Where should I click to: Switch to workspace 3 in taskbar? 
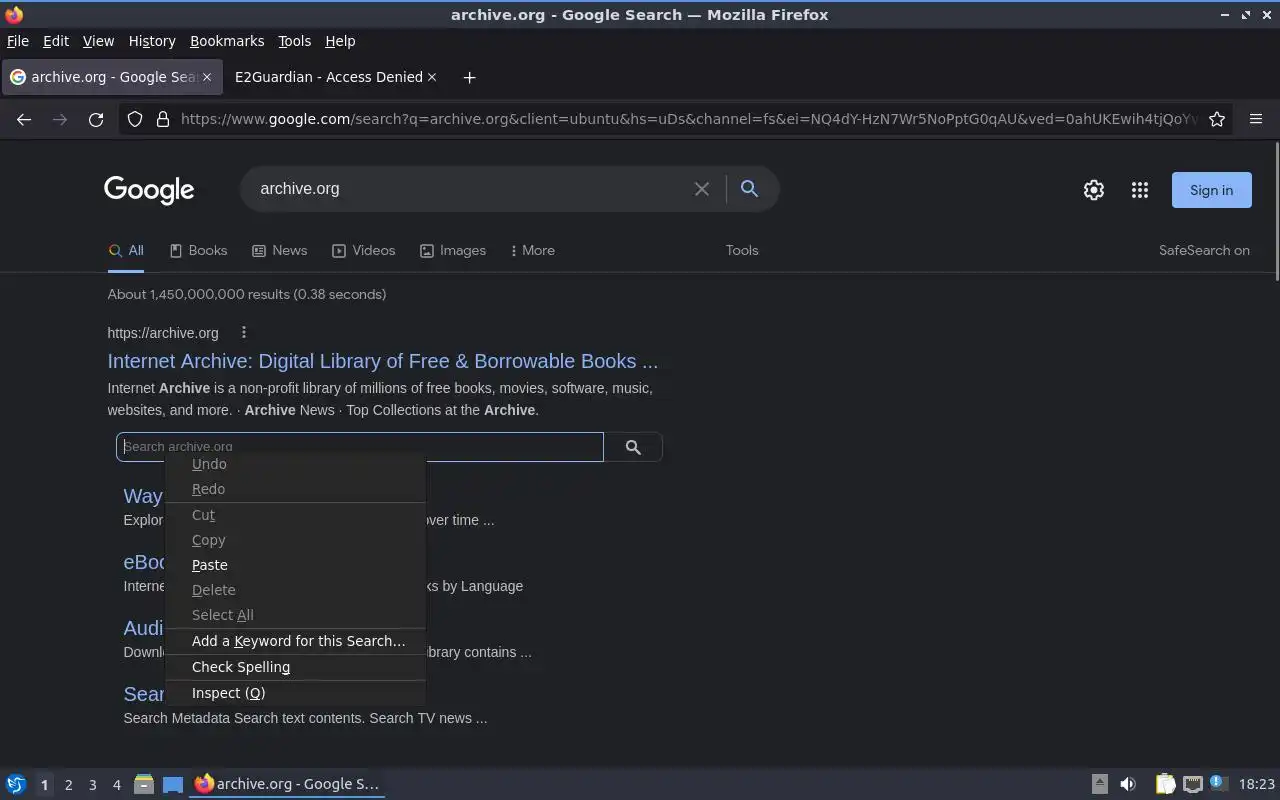click(x=92, y=785)
